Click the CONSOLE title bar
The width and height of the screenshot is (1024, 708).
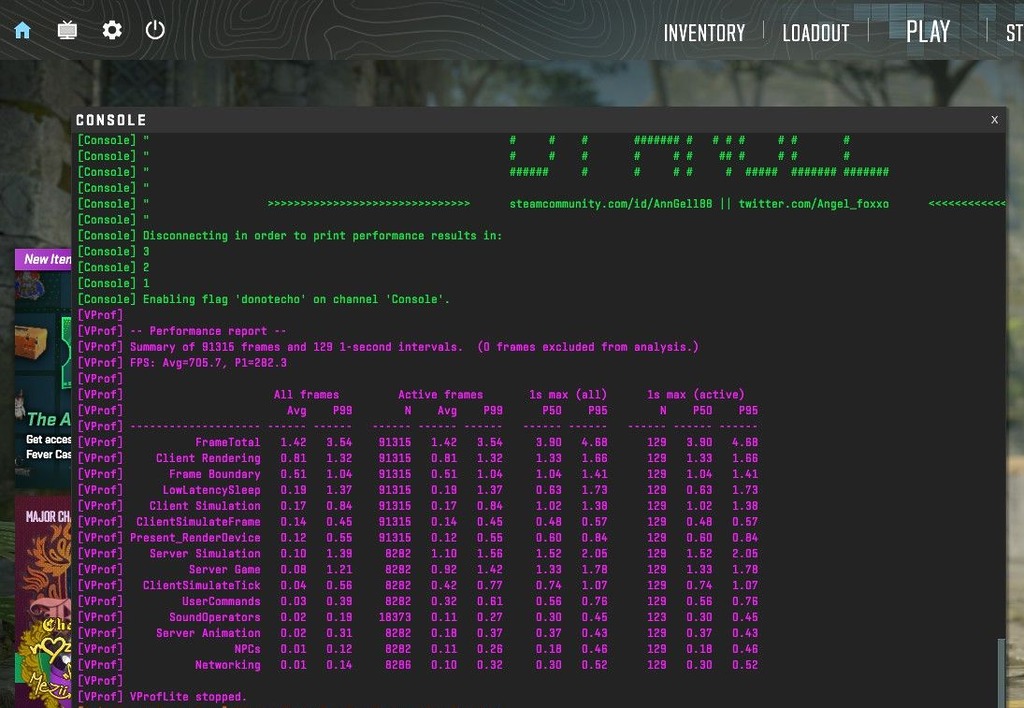[500, 119]
